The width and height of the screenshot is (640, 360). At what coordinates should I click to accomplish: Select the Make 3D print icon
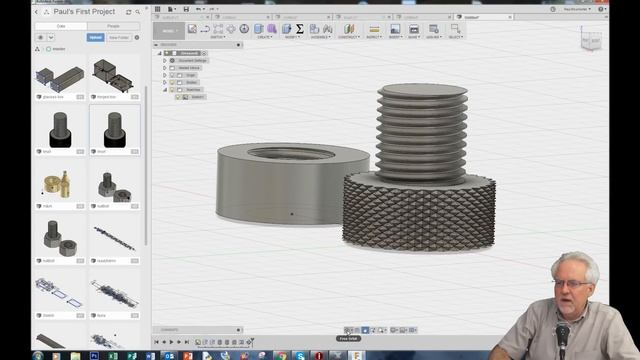pos(414,29)
